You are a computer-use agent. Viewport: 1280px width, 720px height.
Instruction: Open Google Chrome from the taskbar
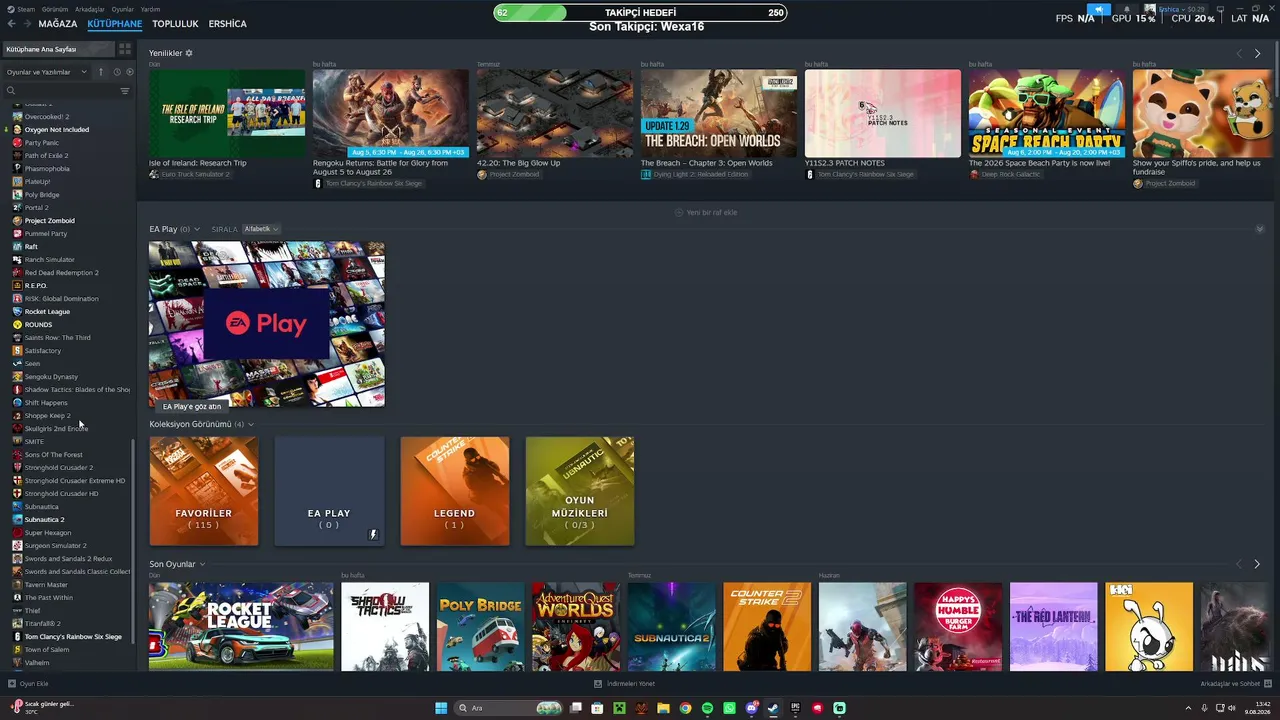click(x=685, y=708)
